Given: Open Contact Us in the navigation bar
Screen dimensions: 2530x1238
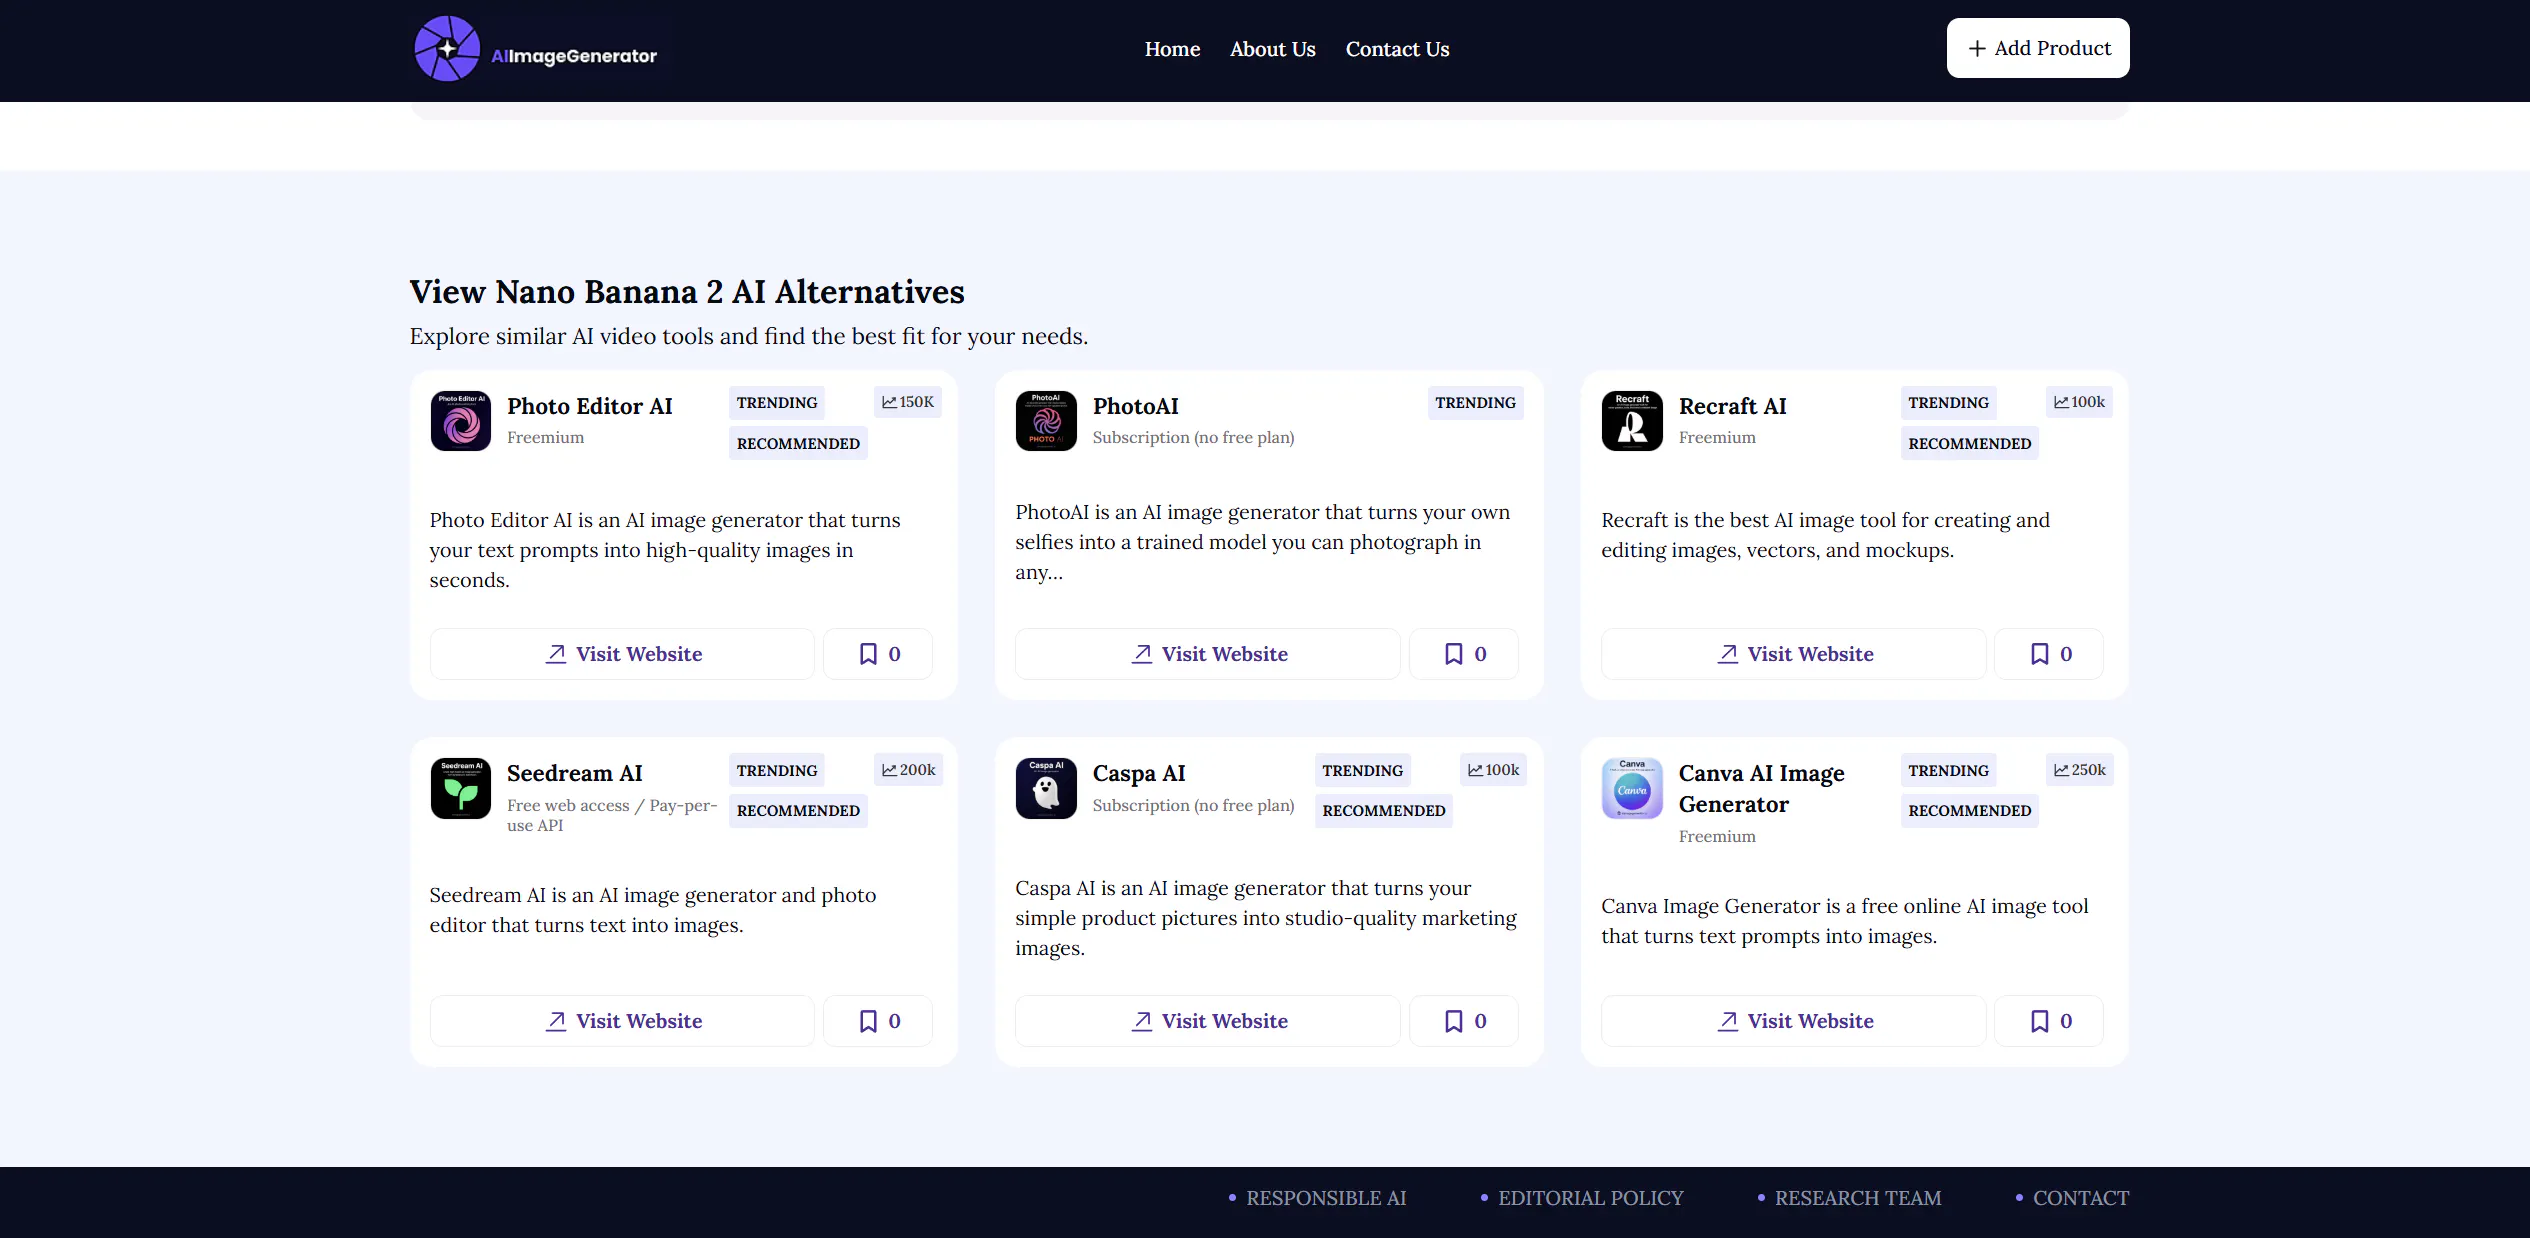Looking at the screenshot, I should [1397, 49].
